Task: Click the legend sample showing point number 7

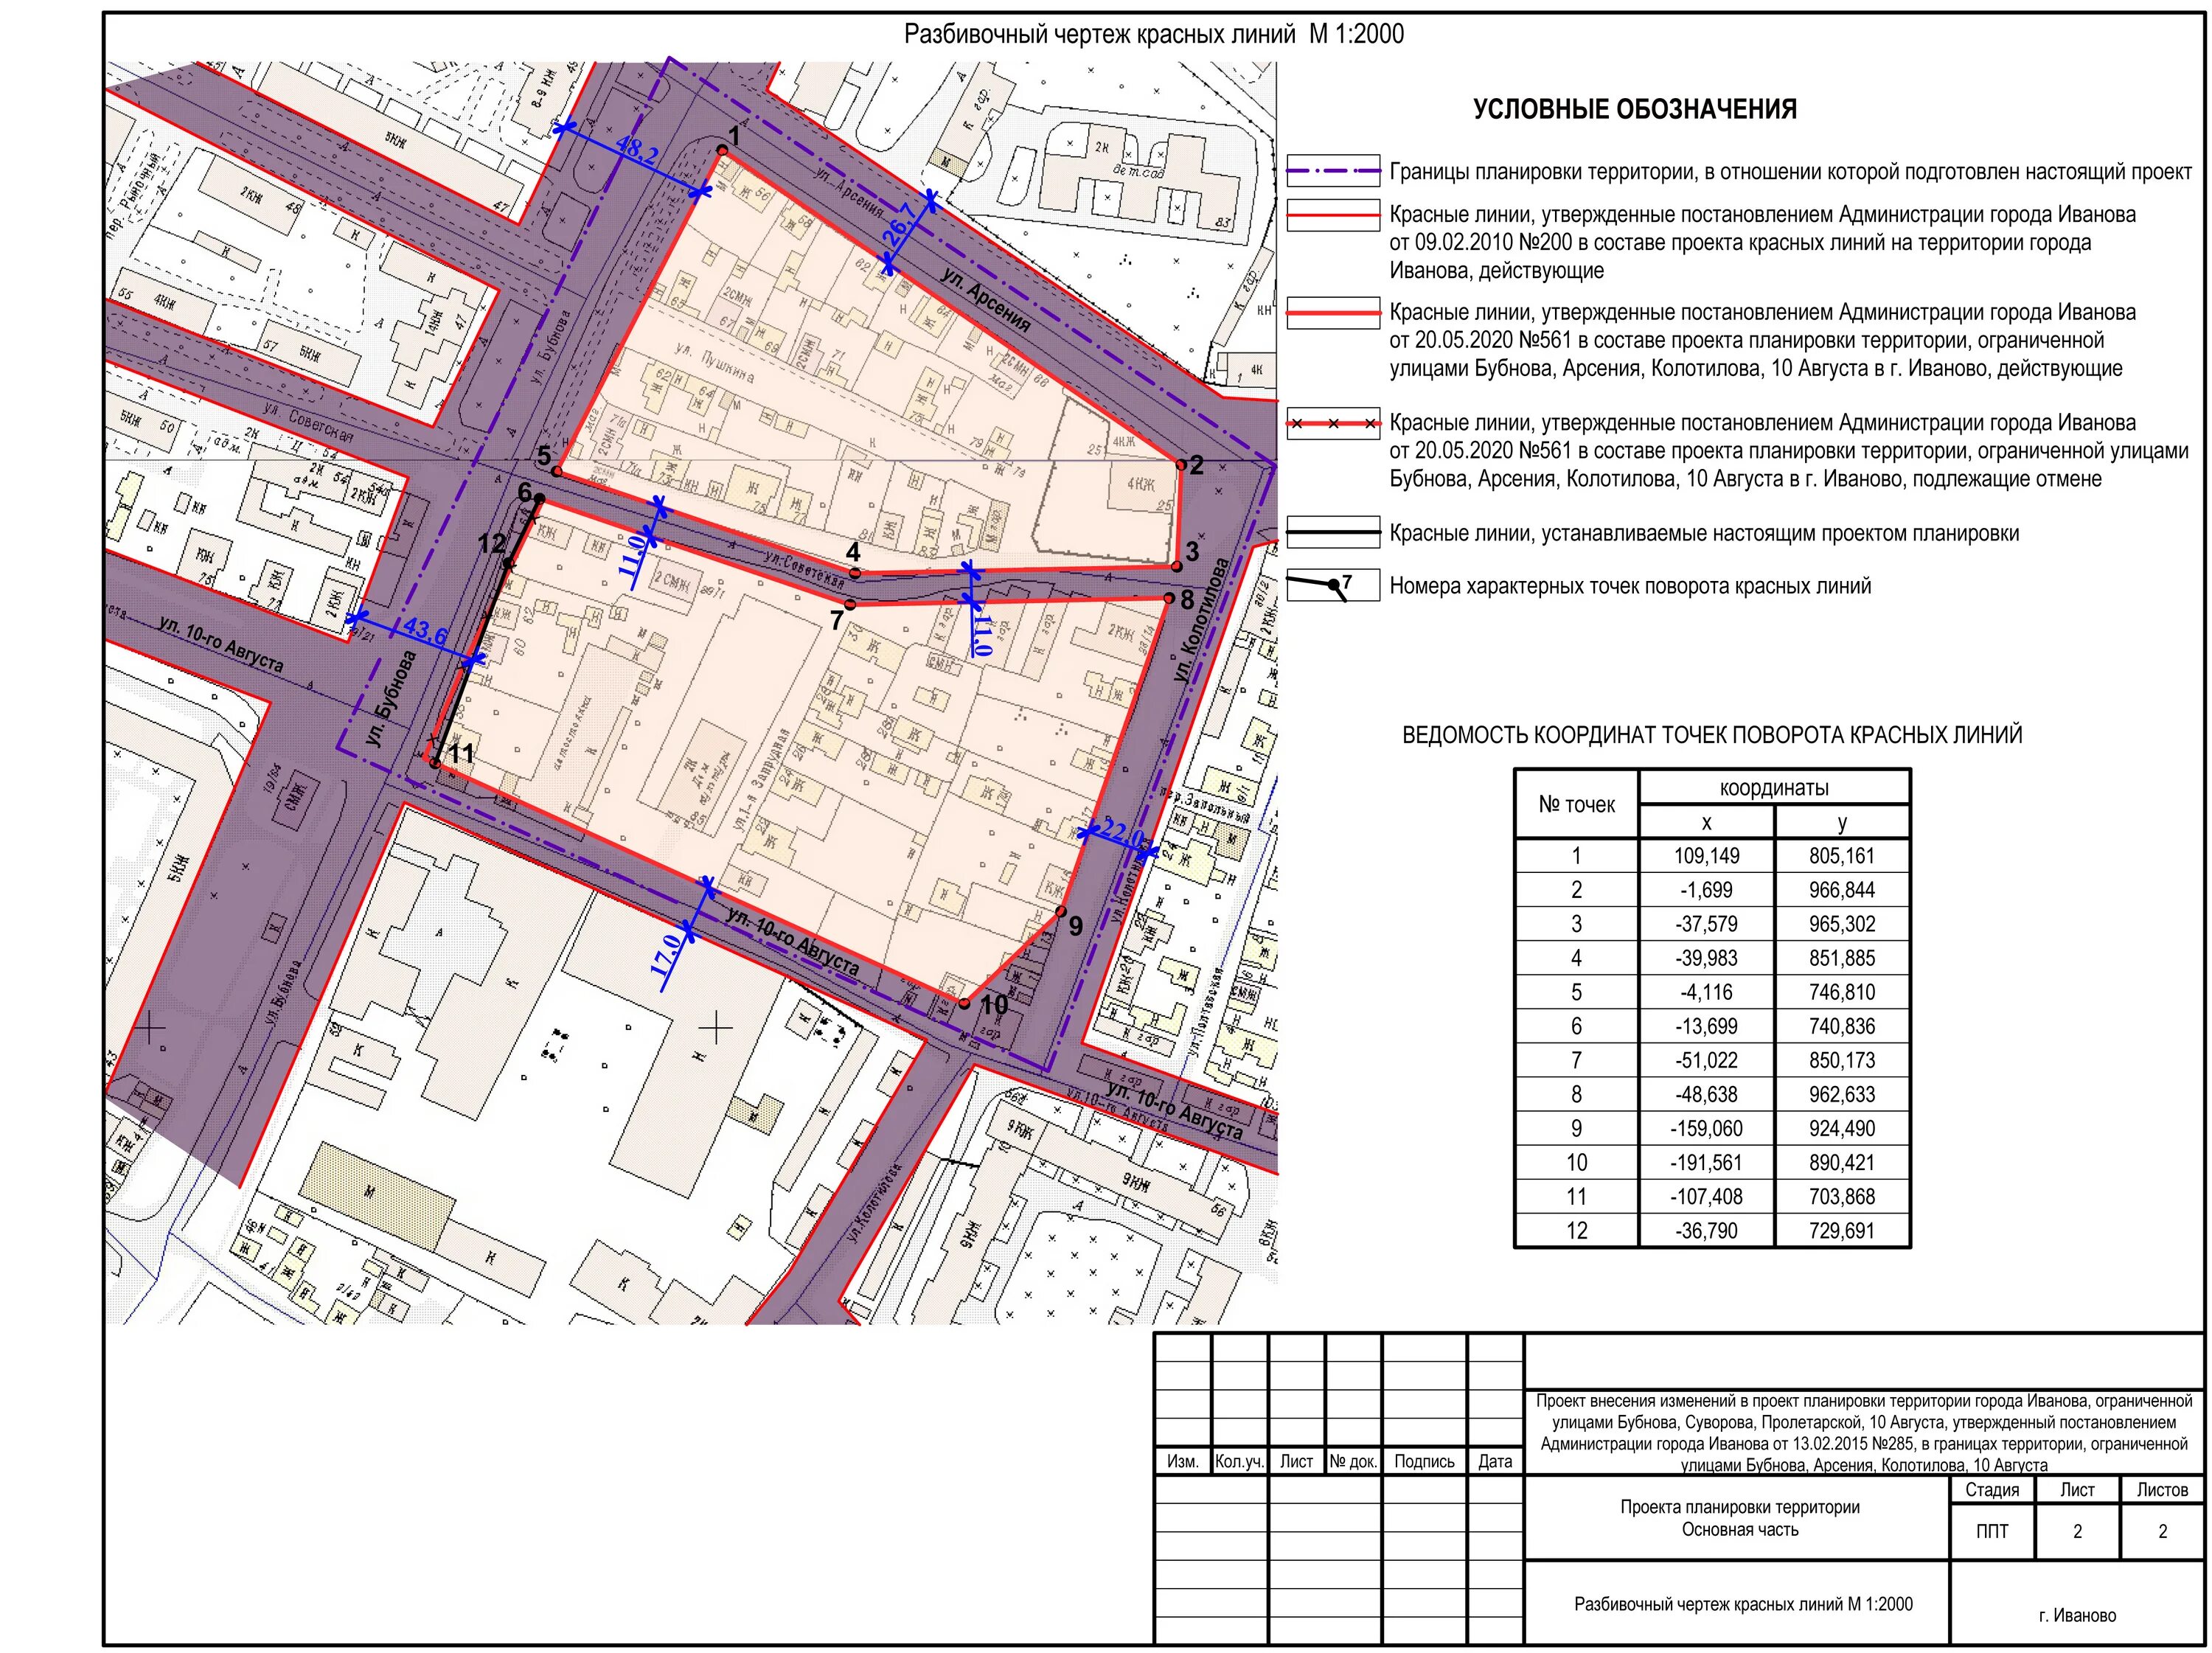Action: coord(1332,585)
